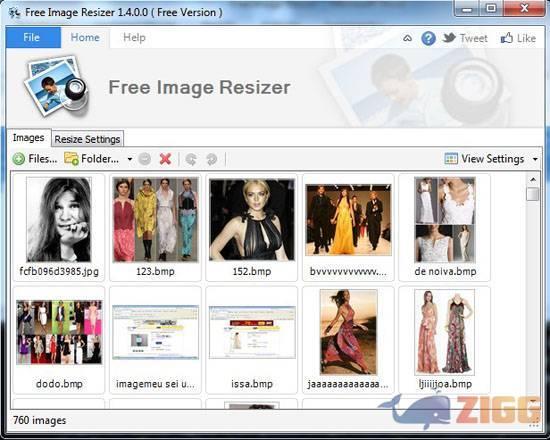Click the 760 images status text

[x=39, y=420]
